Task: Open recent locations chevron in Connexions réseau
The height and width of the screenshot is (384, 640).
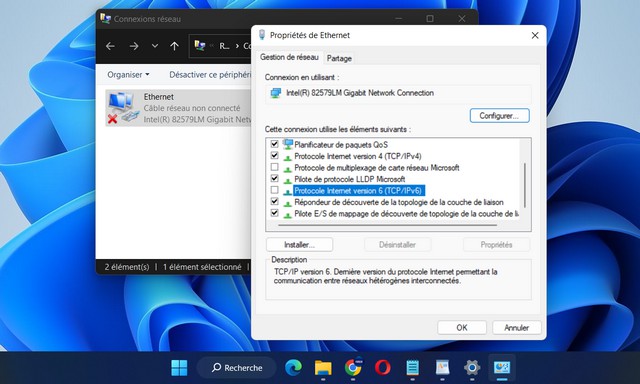Action: tap(155, 46)
